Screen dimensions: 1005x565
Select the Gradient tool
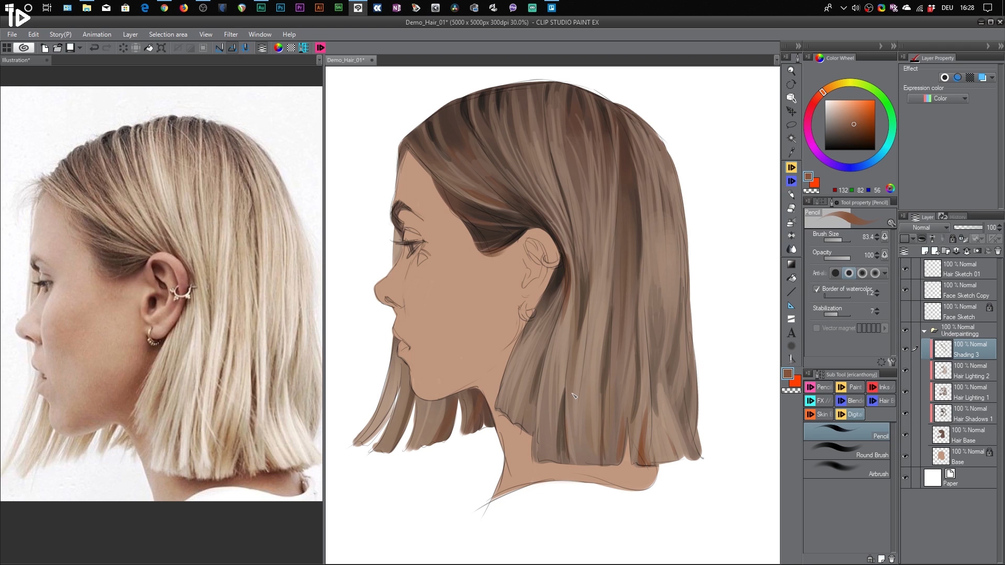[792, 264]
